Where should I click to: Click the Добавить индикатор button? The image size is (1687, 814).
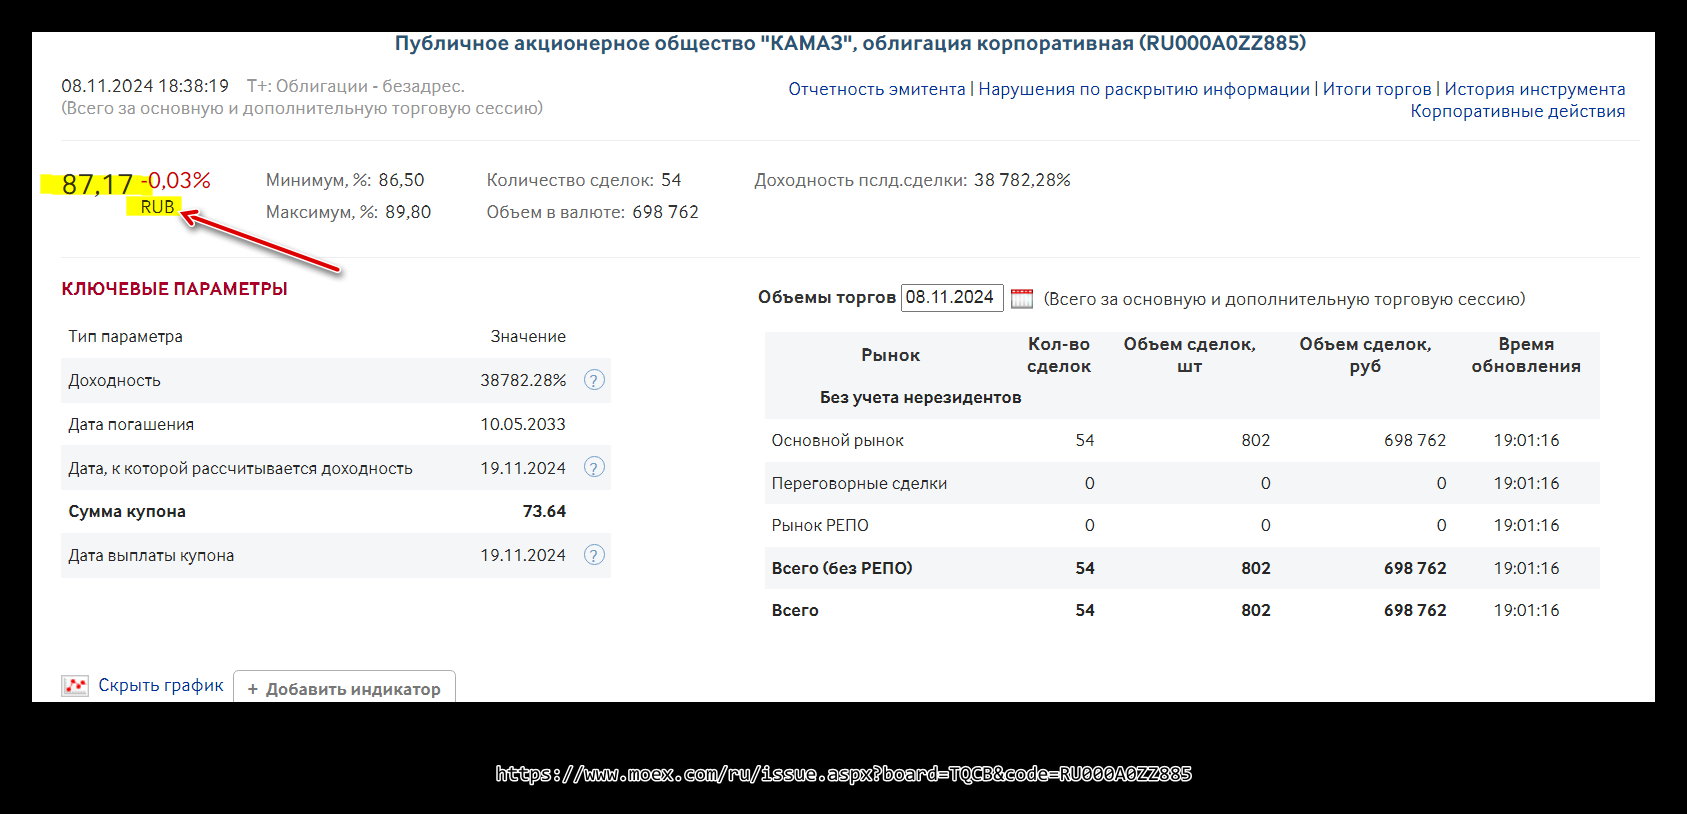(344, 687)
